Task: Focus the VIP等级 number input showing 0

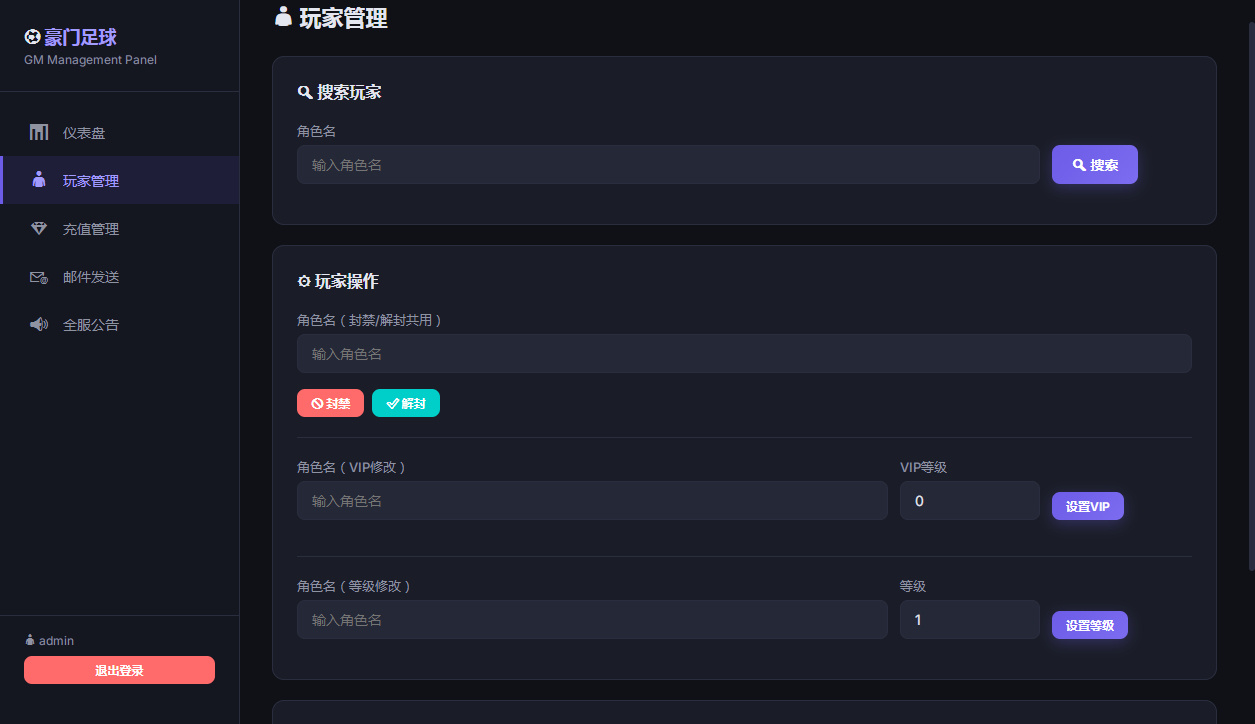Action: (x=969, y=500)
